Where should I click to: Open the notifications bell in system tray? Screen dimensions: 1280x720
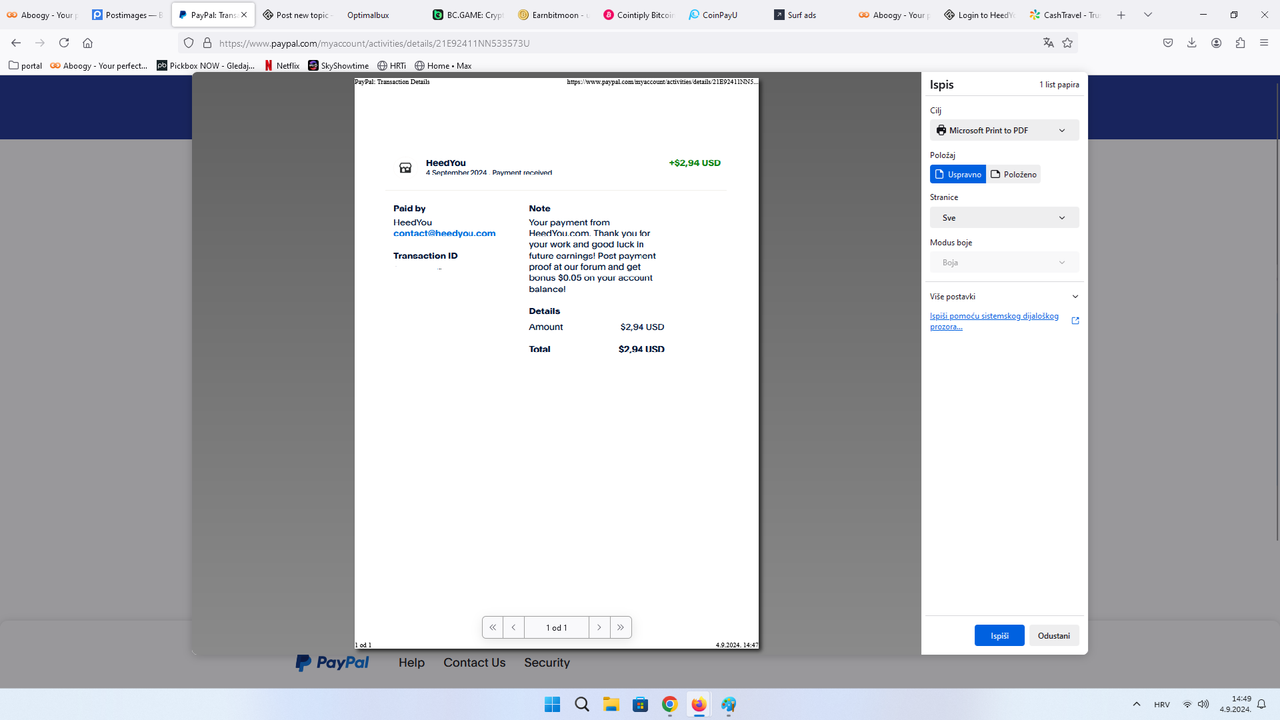click(x=1263, y=704)
